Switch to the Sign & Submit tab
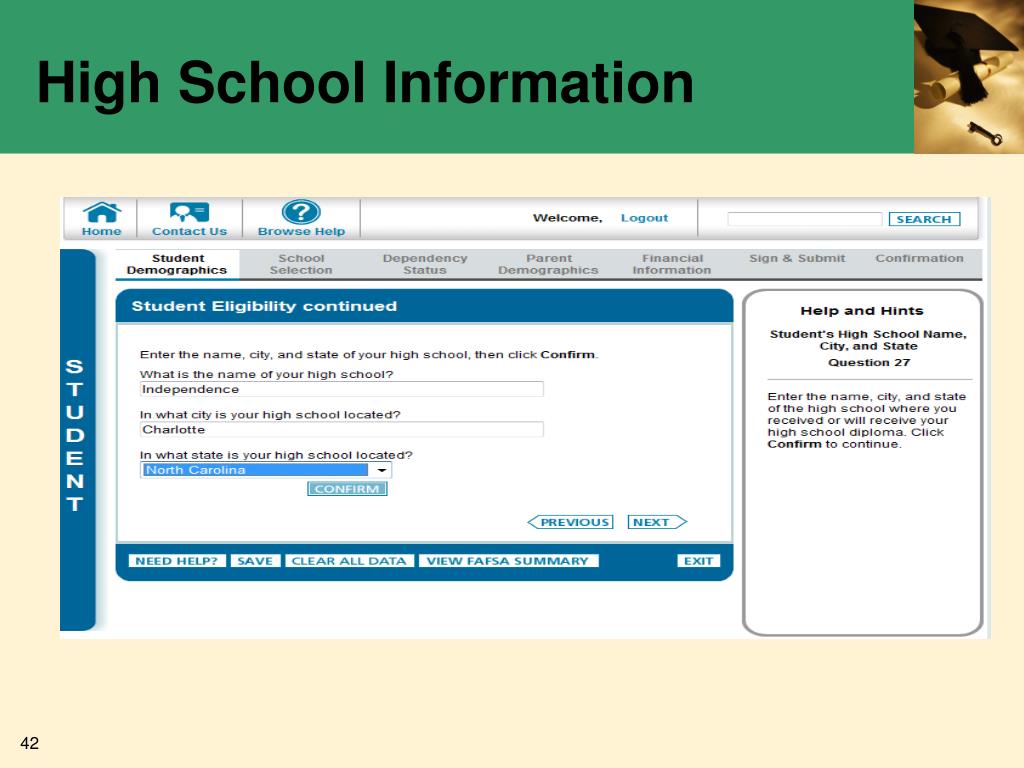This screenshot has height=768, width=1024. [x=797, y=259]
